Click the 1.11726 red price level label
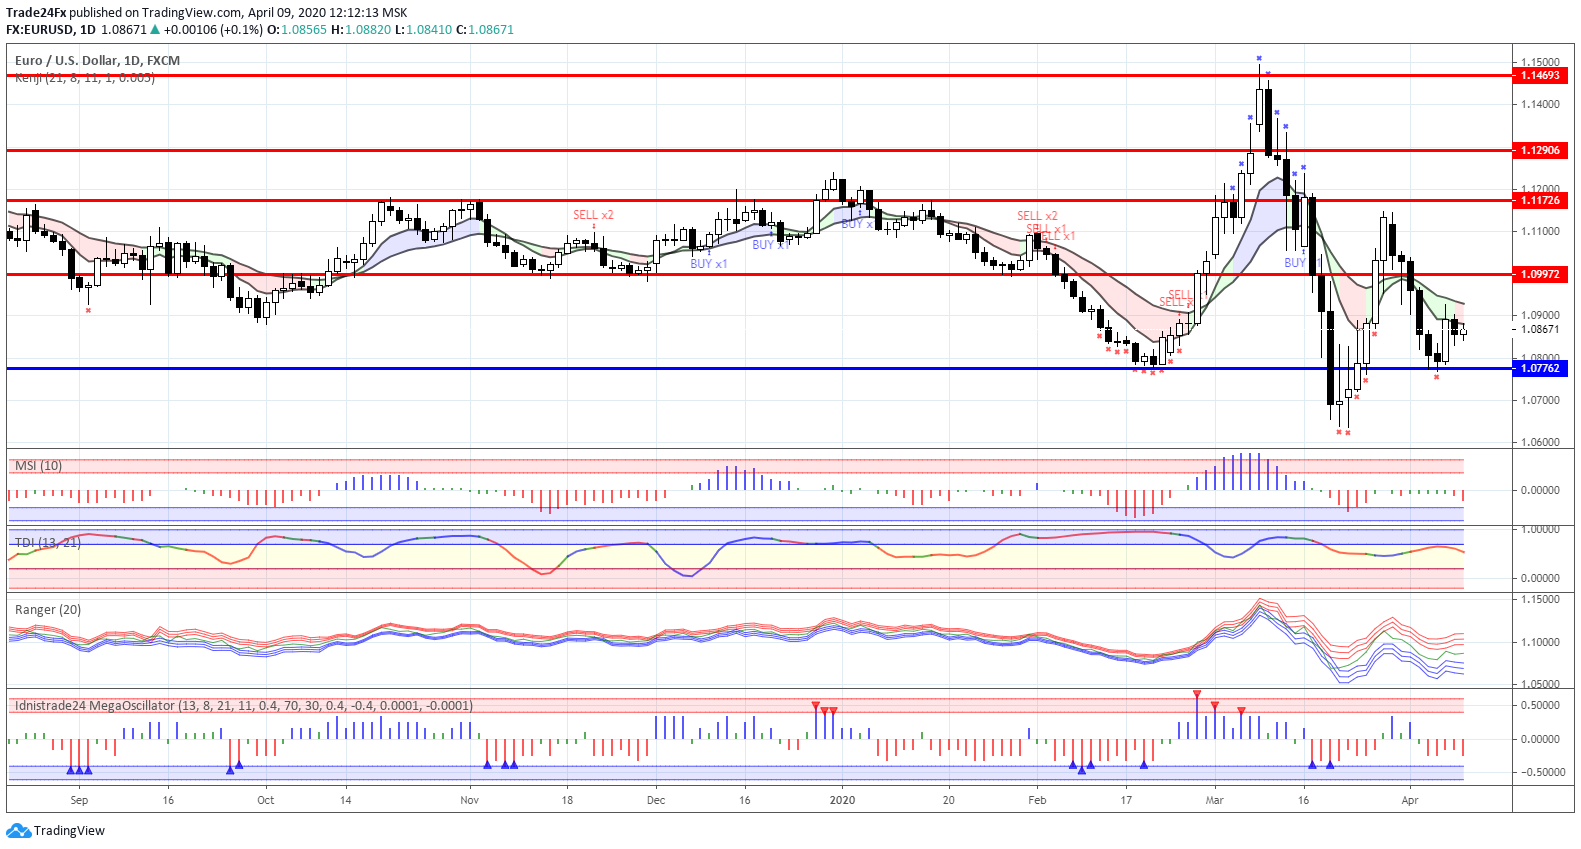Viewport: 1581px width, 849px height. point(1540,201)
